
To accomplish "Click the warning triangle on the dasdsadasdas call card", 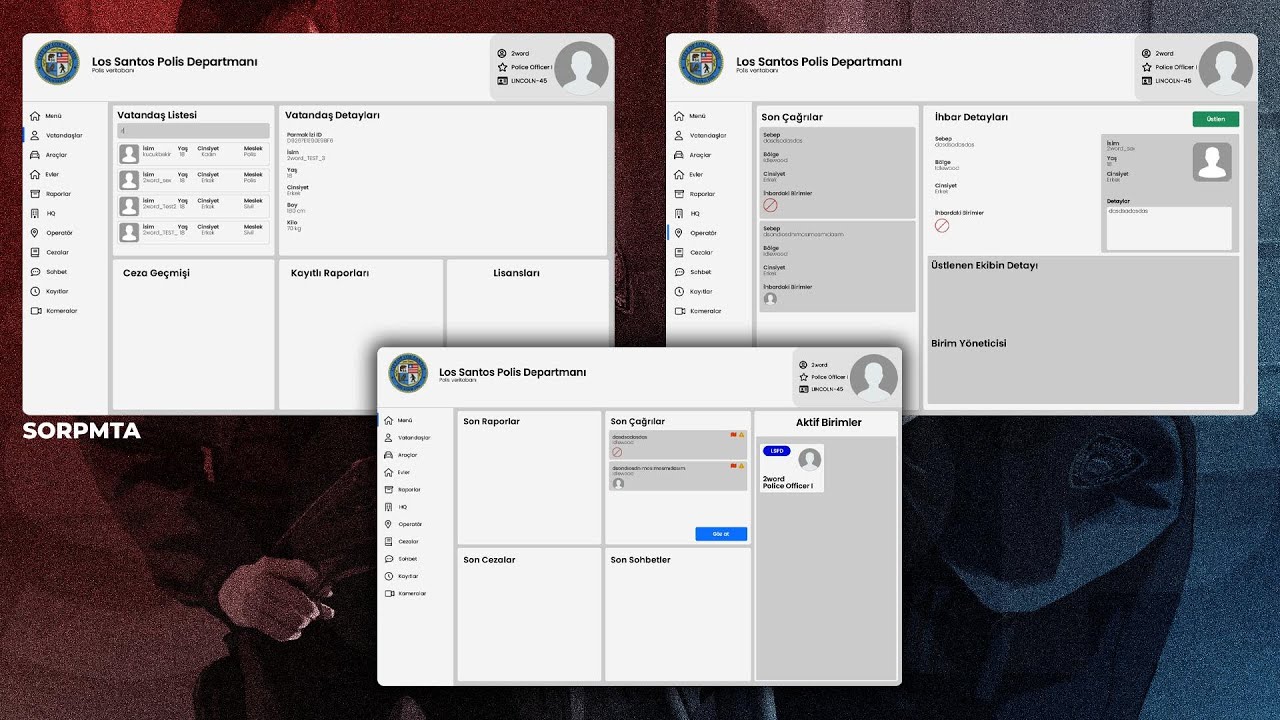I will [x=741, y=436].
